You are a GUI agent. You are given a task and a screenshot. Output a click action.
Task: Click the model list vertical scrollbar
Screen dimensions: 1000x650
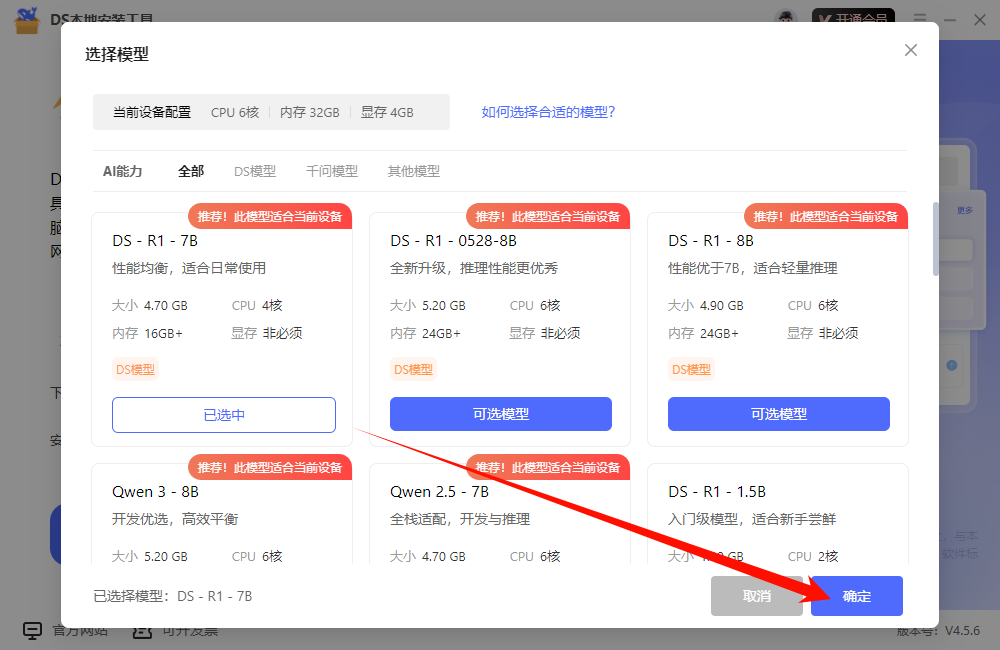[936, 240]
